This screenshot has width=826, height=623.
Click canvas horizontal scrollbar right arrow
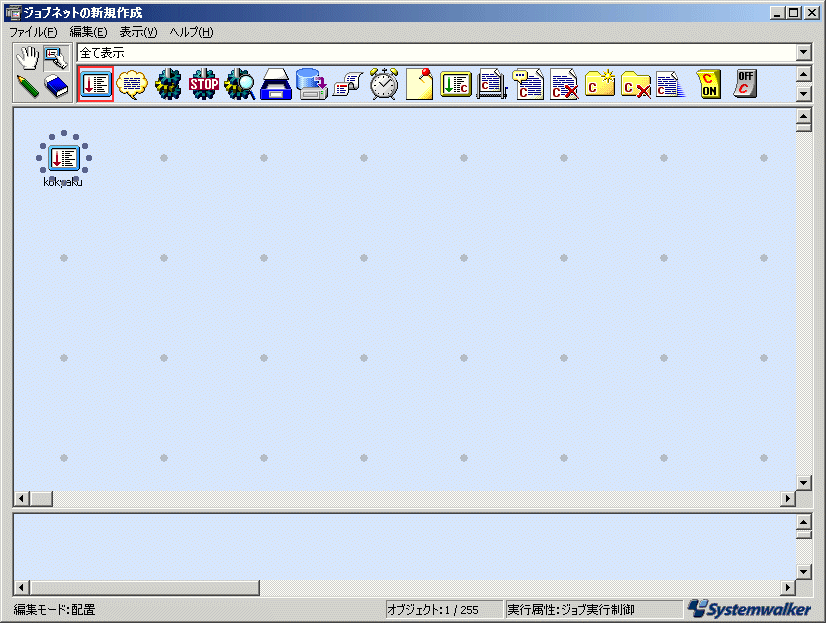pyautogui.click(x=788, y=498)
